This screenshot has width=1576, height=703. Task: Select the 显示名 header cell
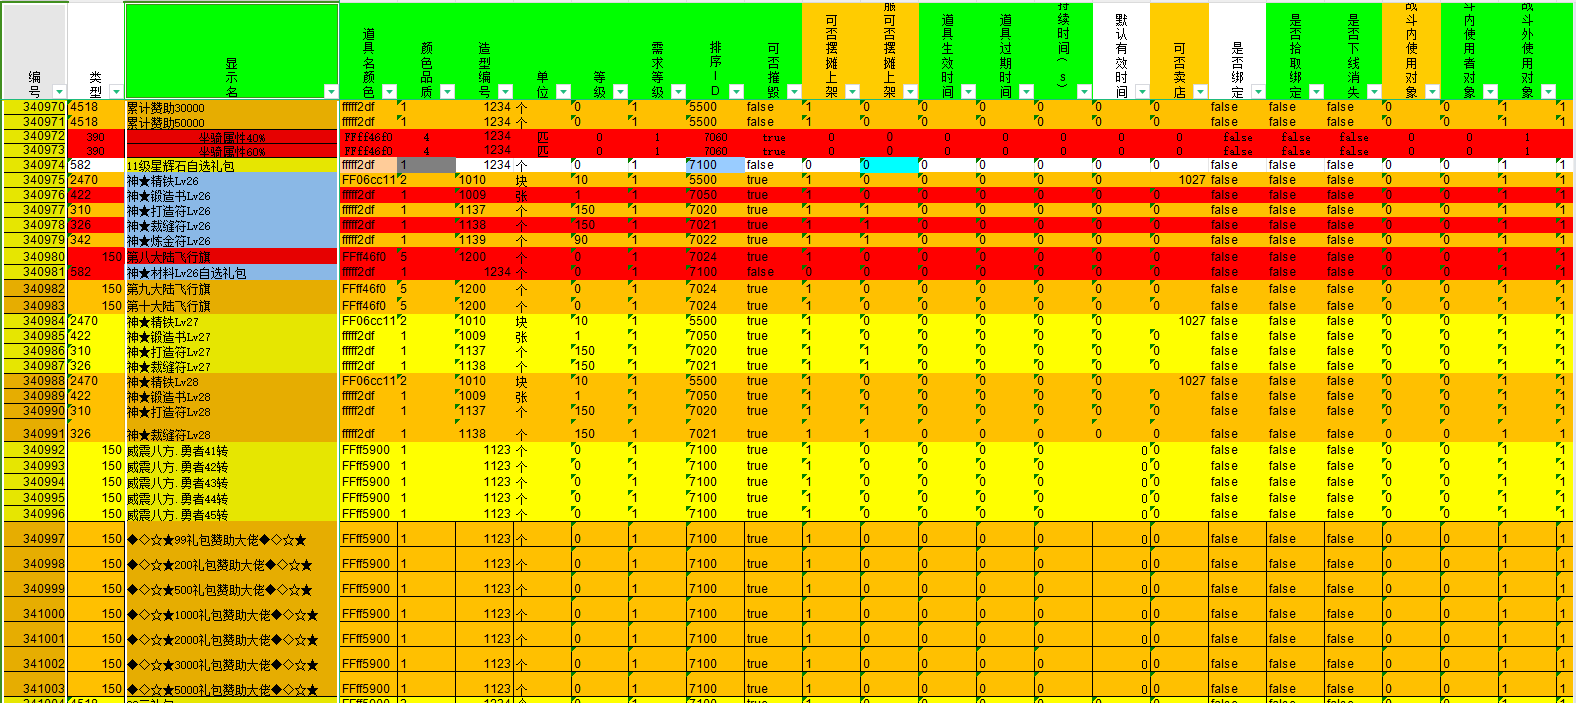pos(231,50)
